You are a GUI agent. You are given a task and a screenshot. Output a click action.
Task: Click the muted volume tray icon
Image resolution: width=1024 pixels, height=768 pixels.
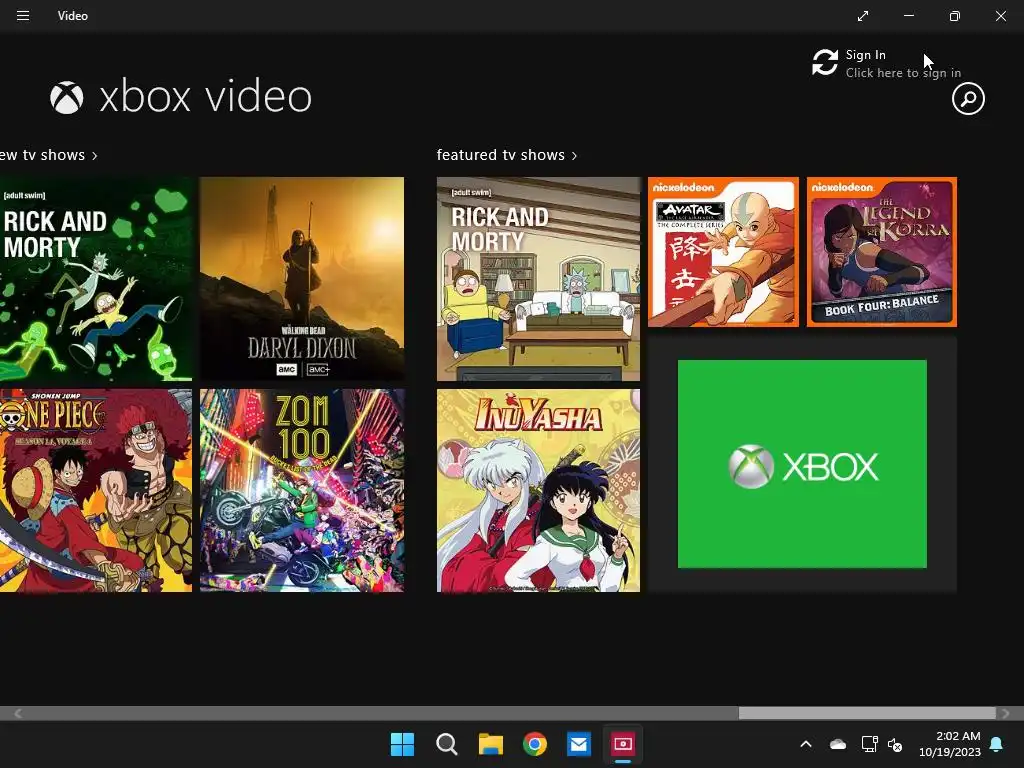coord(895,744)
